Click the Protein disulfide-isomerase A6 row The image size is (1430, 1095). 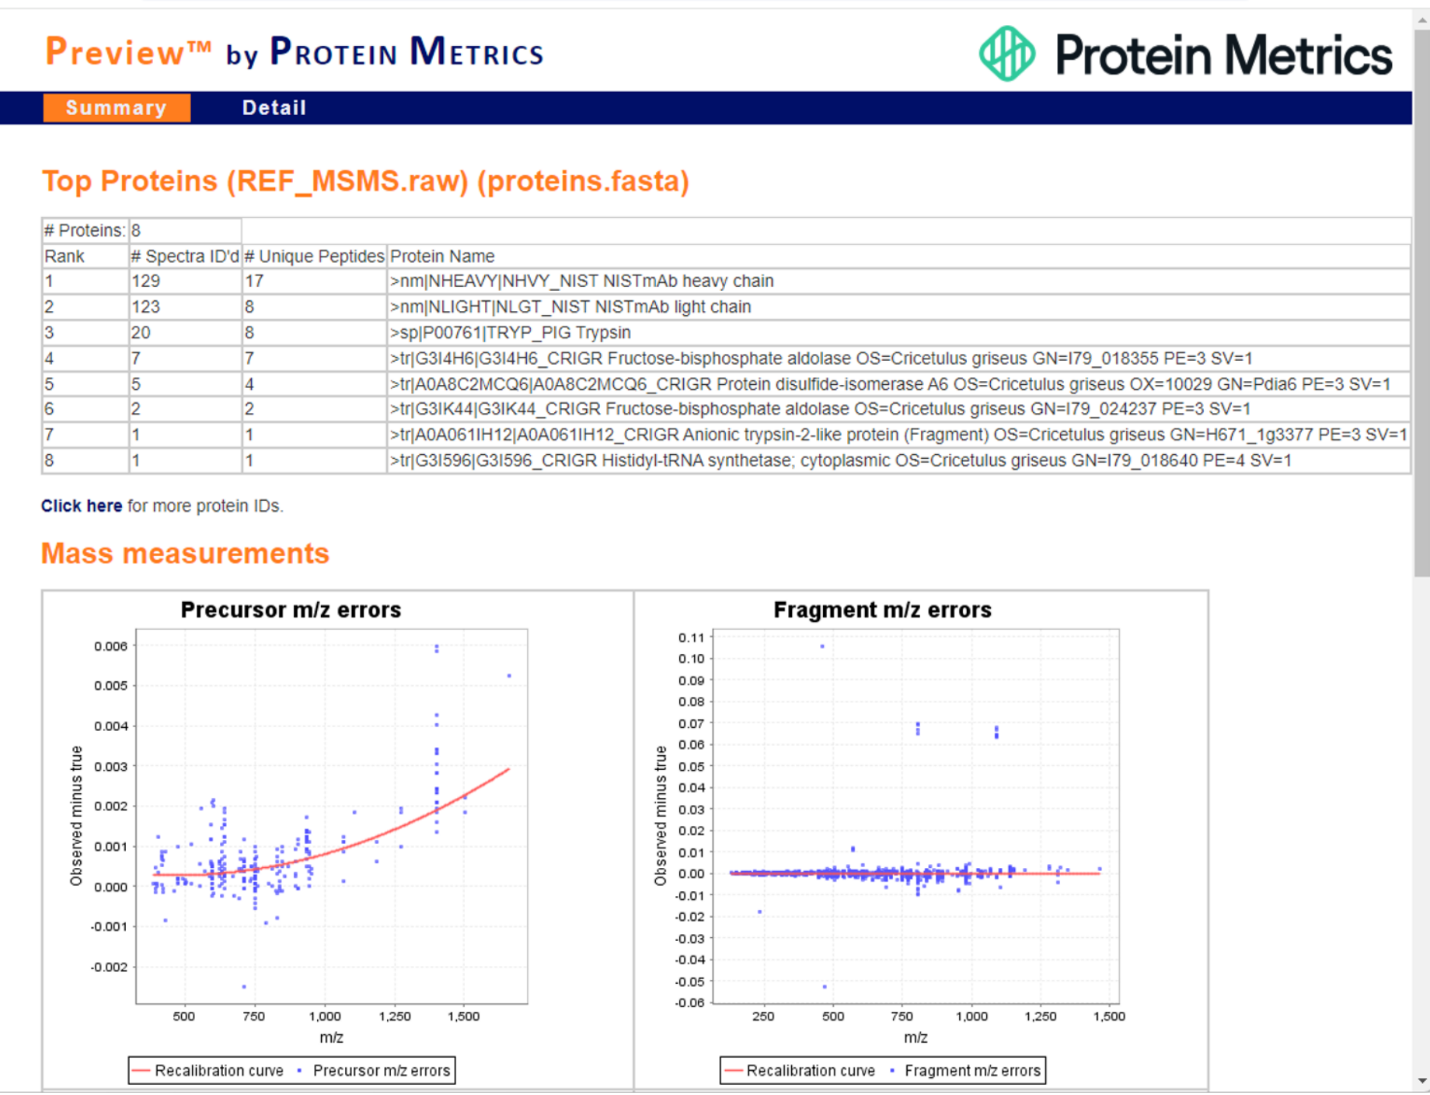[726, 384]
